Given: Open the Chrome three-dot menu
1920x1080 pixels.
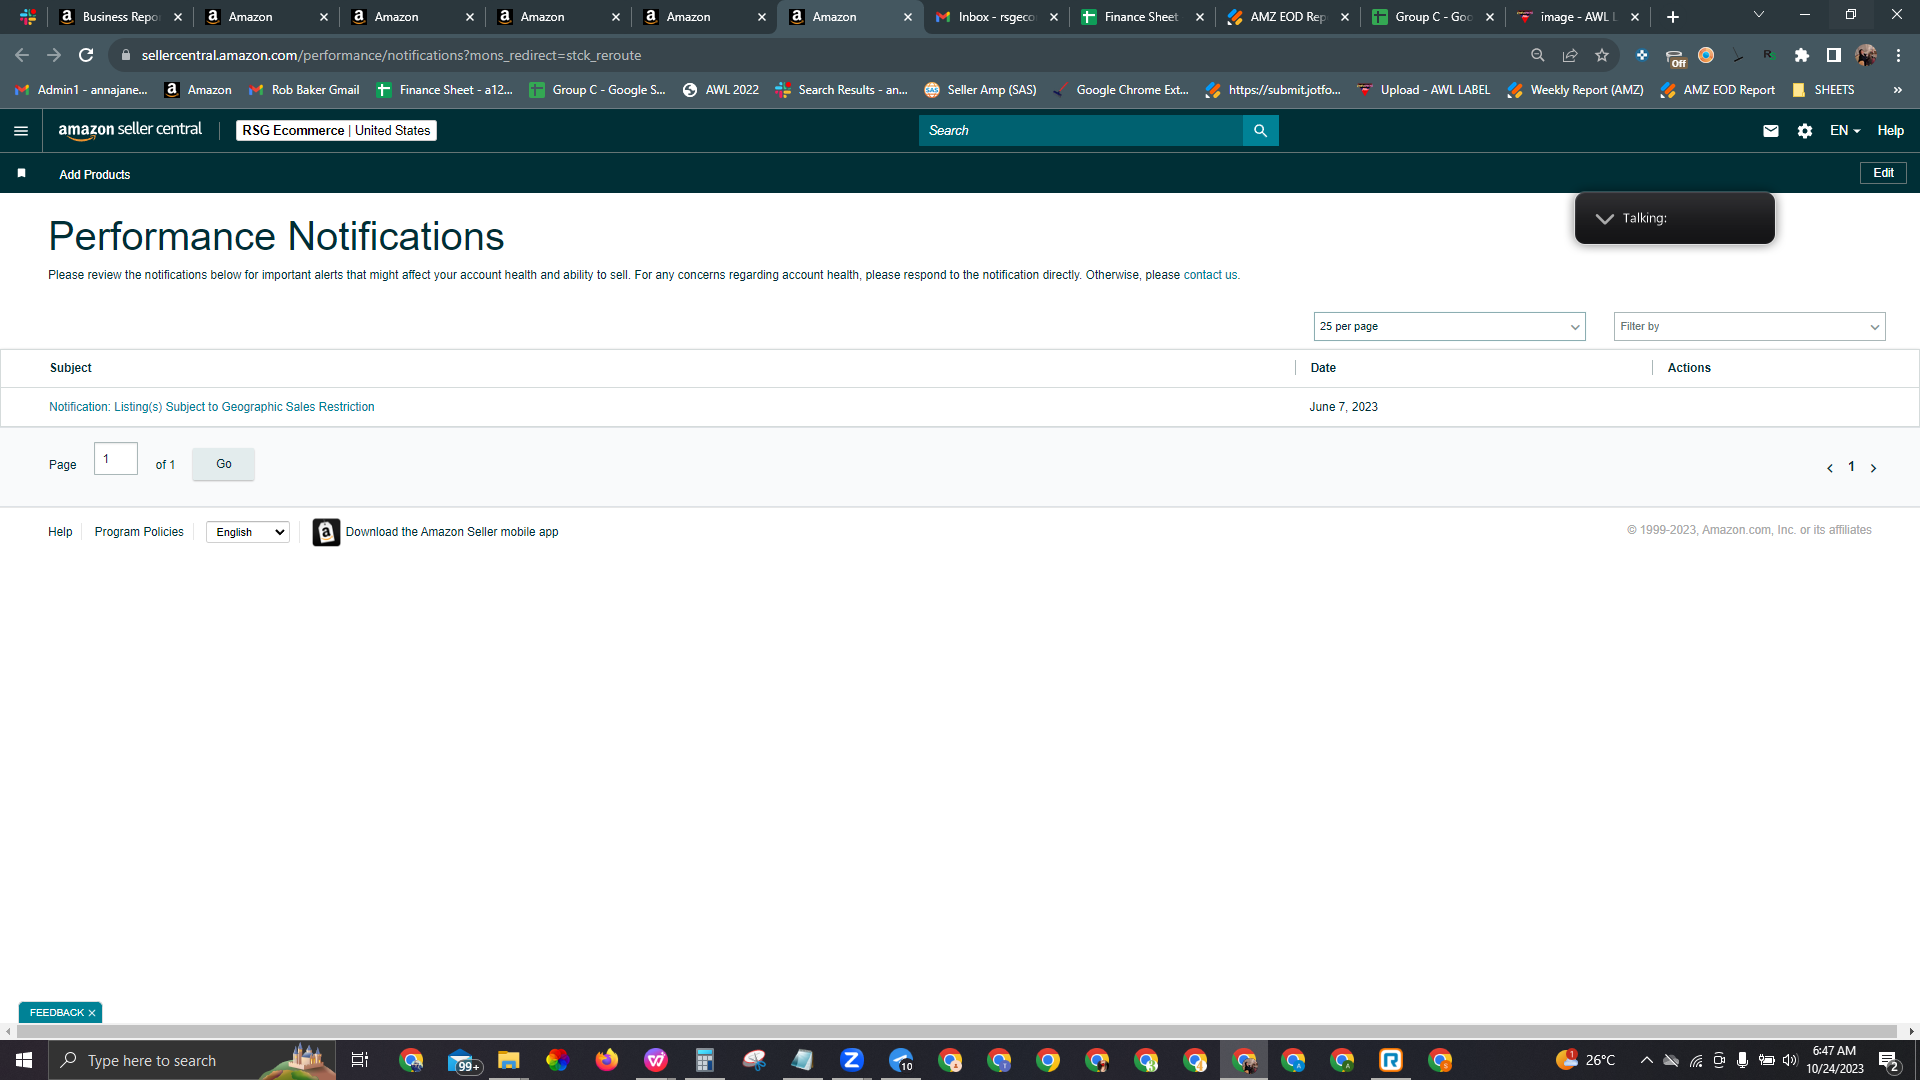Looking at the screenshot, I should click(x=1898, y=55).
